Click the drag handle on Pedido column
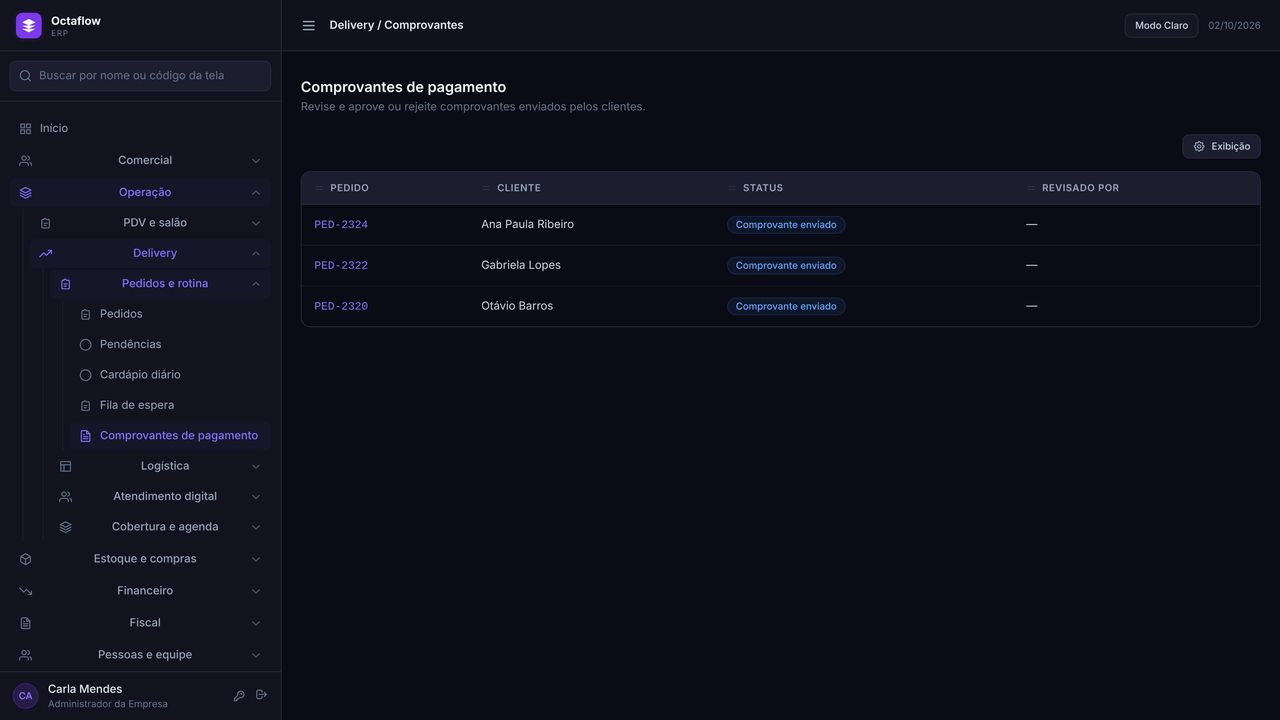The height and width of the screenshot is (720, 1280). [x=320, y=188]
